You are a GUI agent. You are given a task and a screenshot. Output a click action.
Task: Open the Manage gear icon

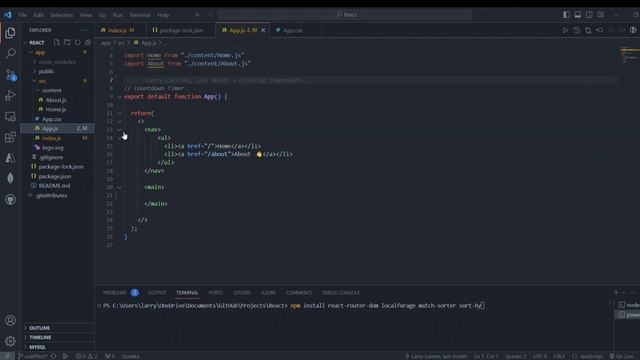[x=10, y=341]
